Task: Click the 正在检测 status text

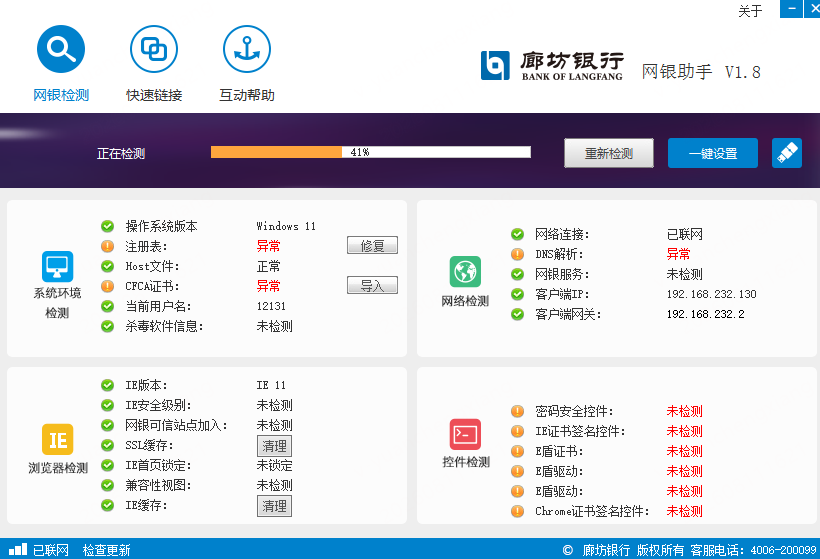Action: click(121, 154)
